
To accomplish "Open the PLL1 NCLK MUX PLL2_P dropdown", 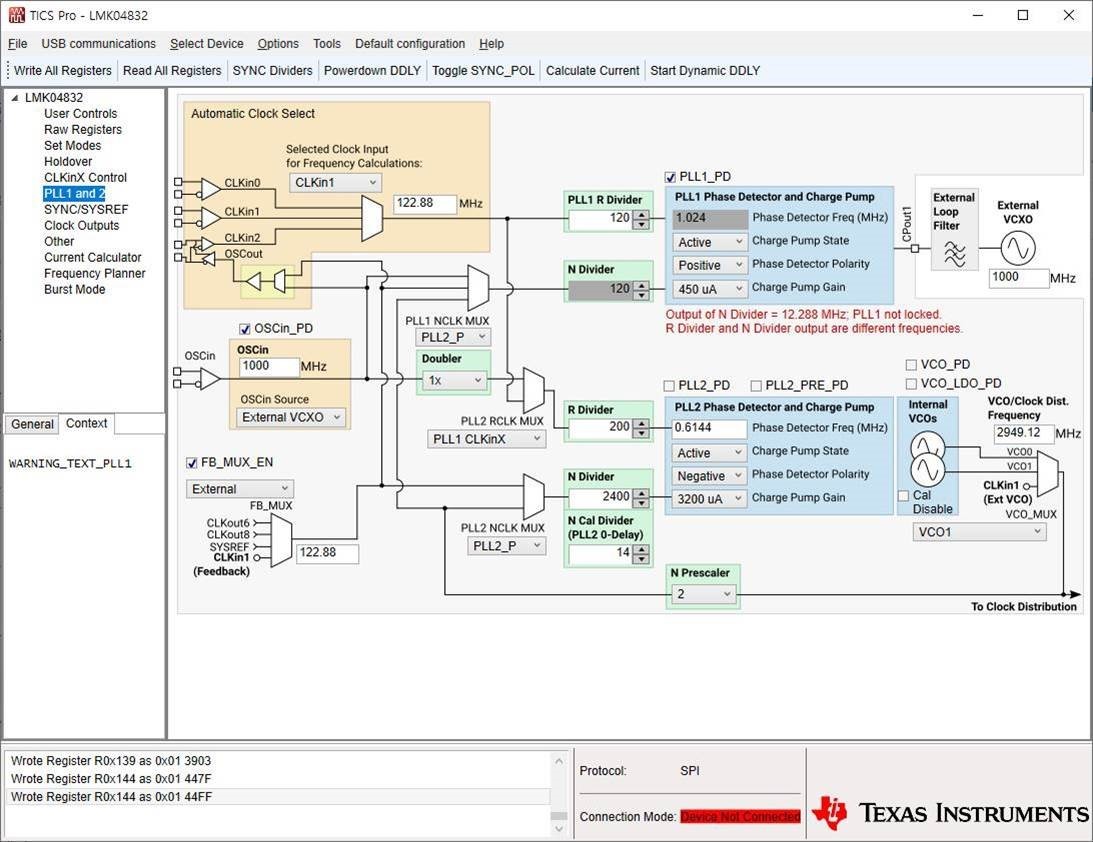I will 453,337.
